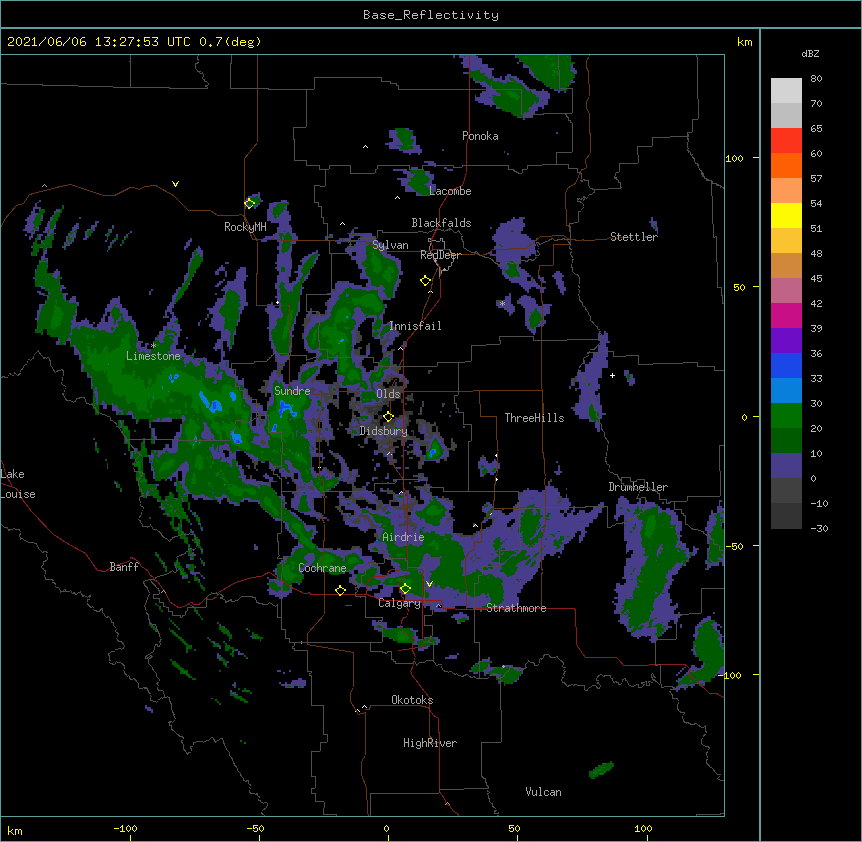This screenshot has height=842, width=862.
Task: Click the yellow diamond marker between Olds and Didsbury
Action: (388, 416)
